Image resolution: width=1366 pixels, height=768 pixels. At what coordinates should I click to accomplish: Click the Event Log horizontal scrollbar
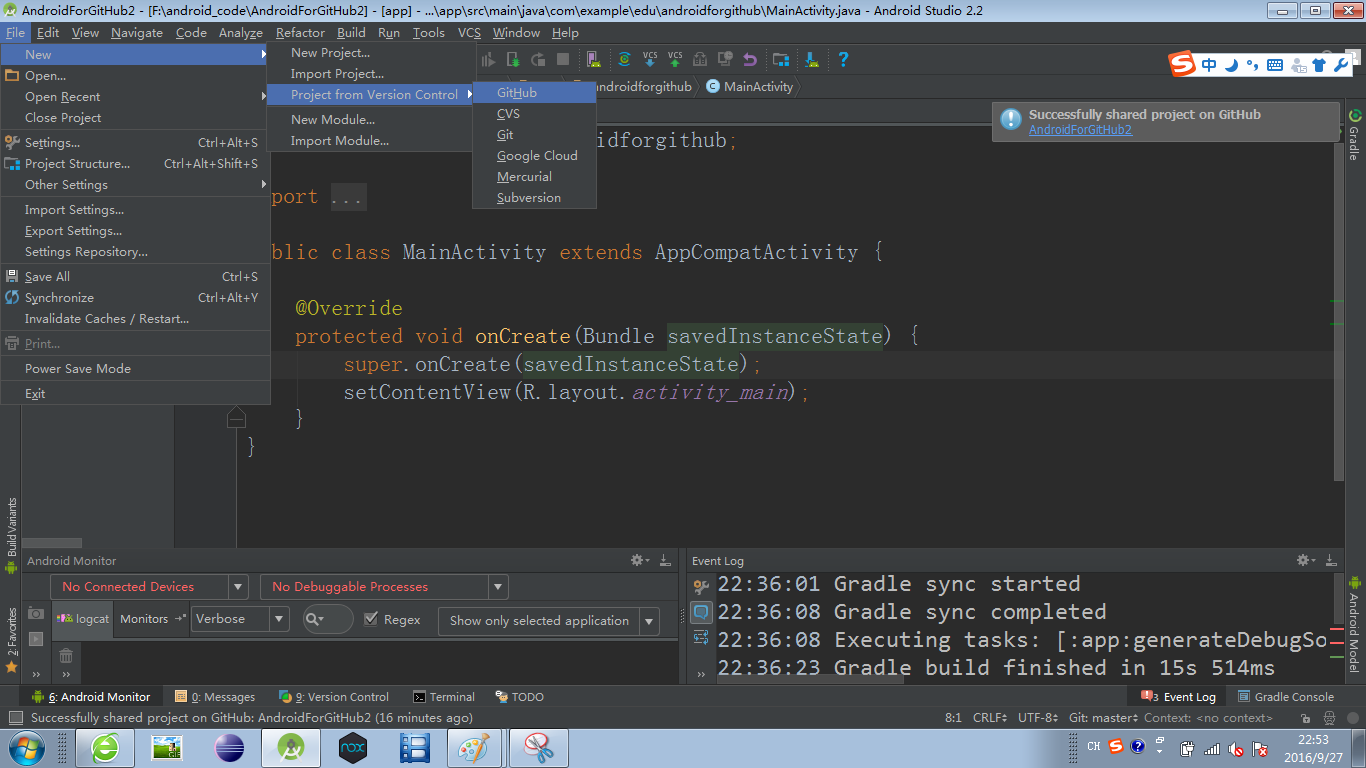click(x=810, y=679)
